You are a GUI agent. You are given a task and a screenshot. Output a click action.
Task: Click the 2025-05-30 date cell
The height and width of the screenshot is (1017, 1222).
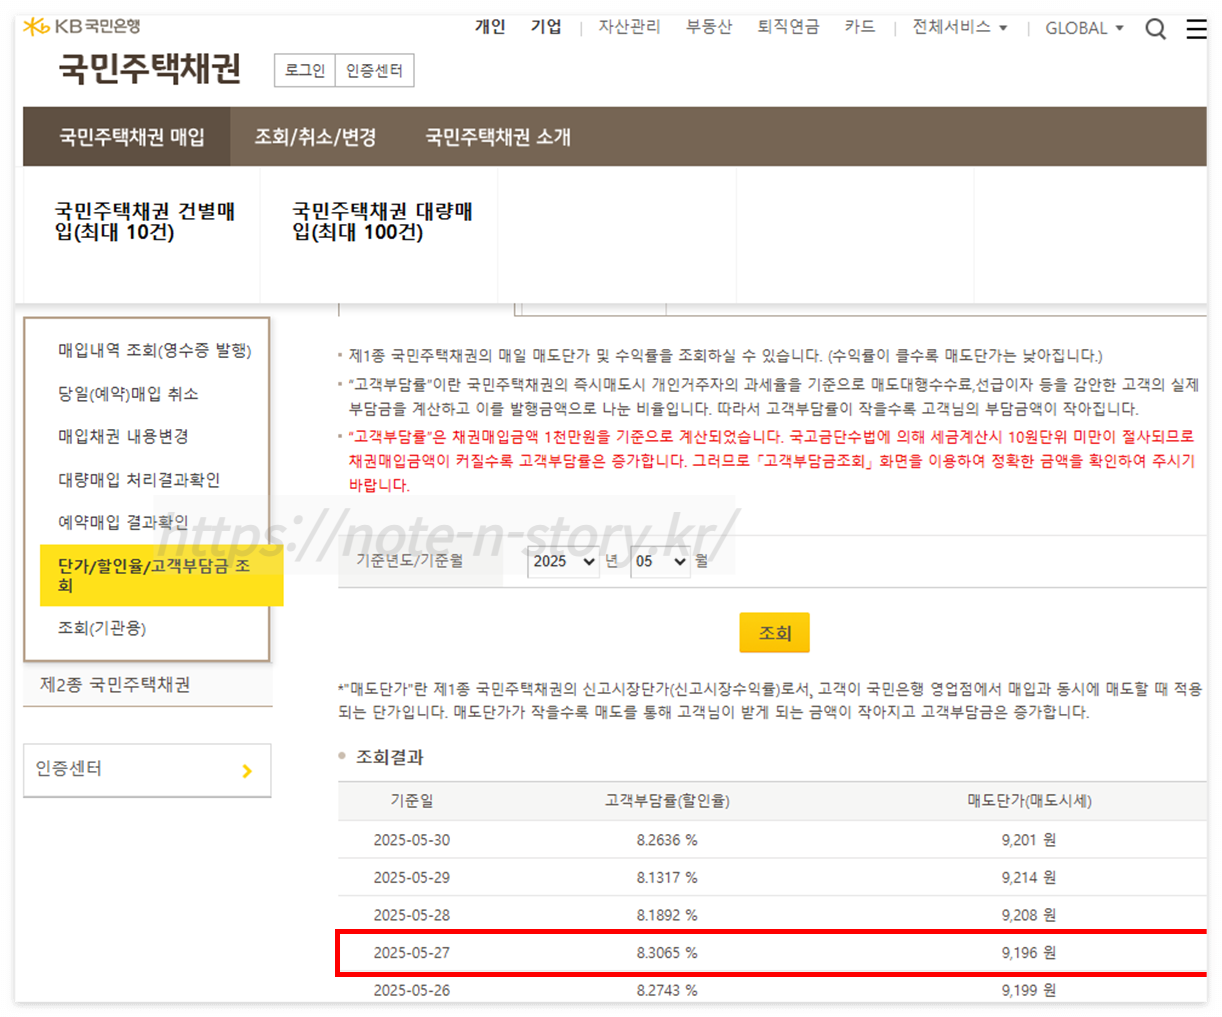coord(411,840)
